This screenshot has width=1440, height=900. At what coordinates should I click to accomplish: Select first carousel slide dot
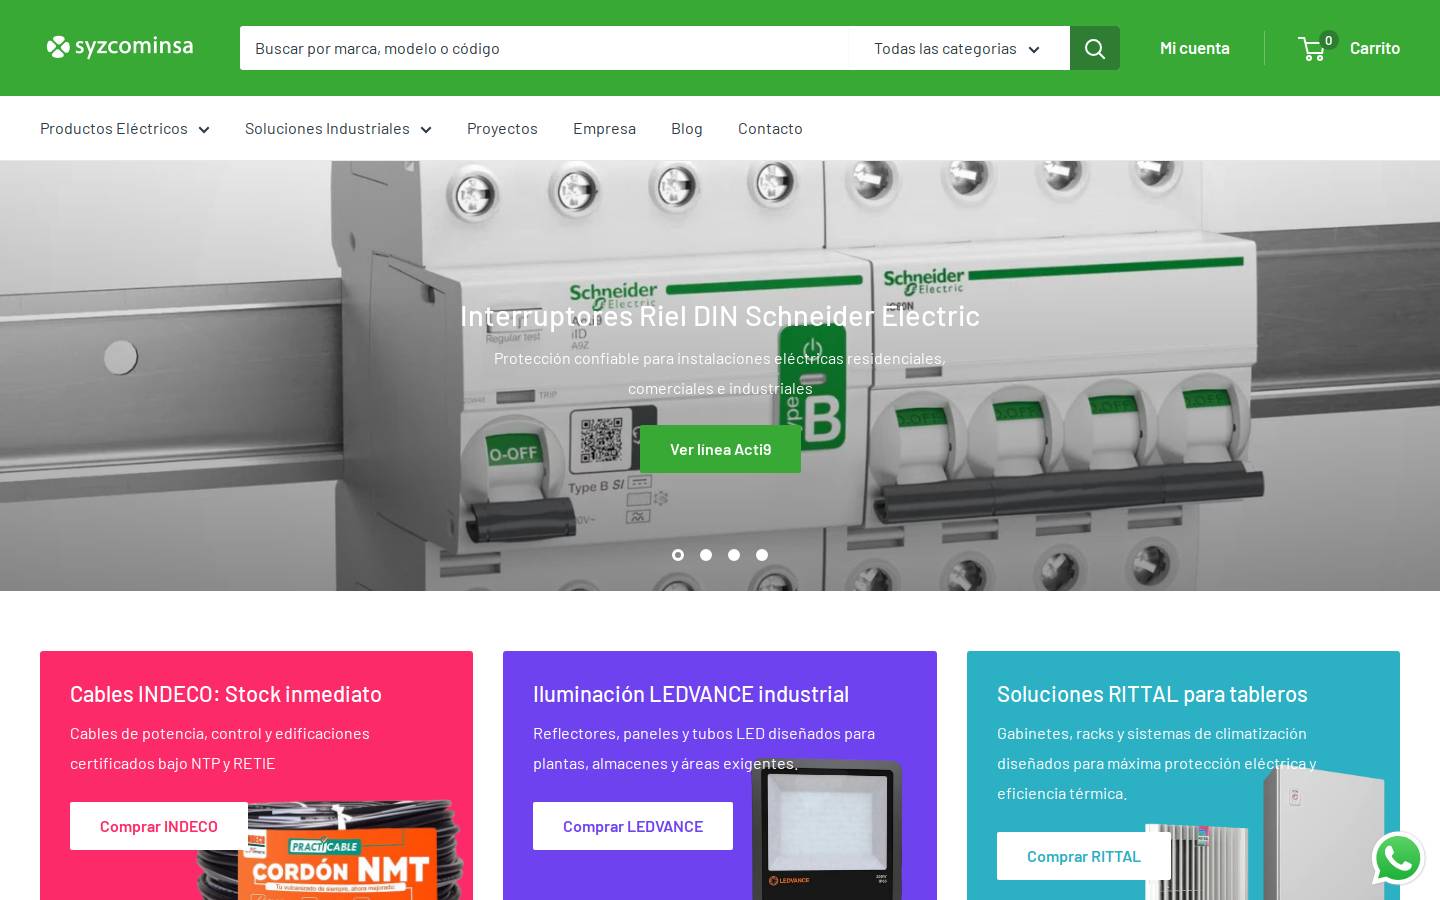[x=678, y=555]
